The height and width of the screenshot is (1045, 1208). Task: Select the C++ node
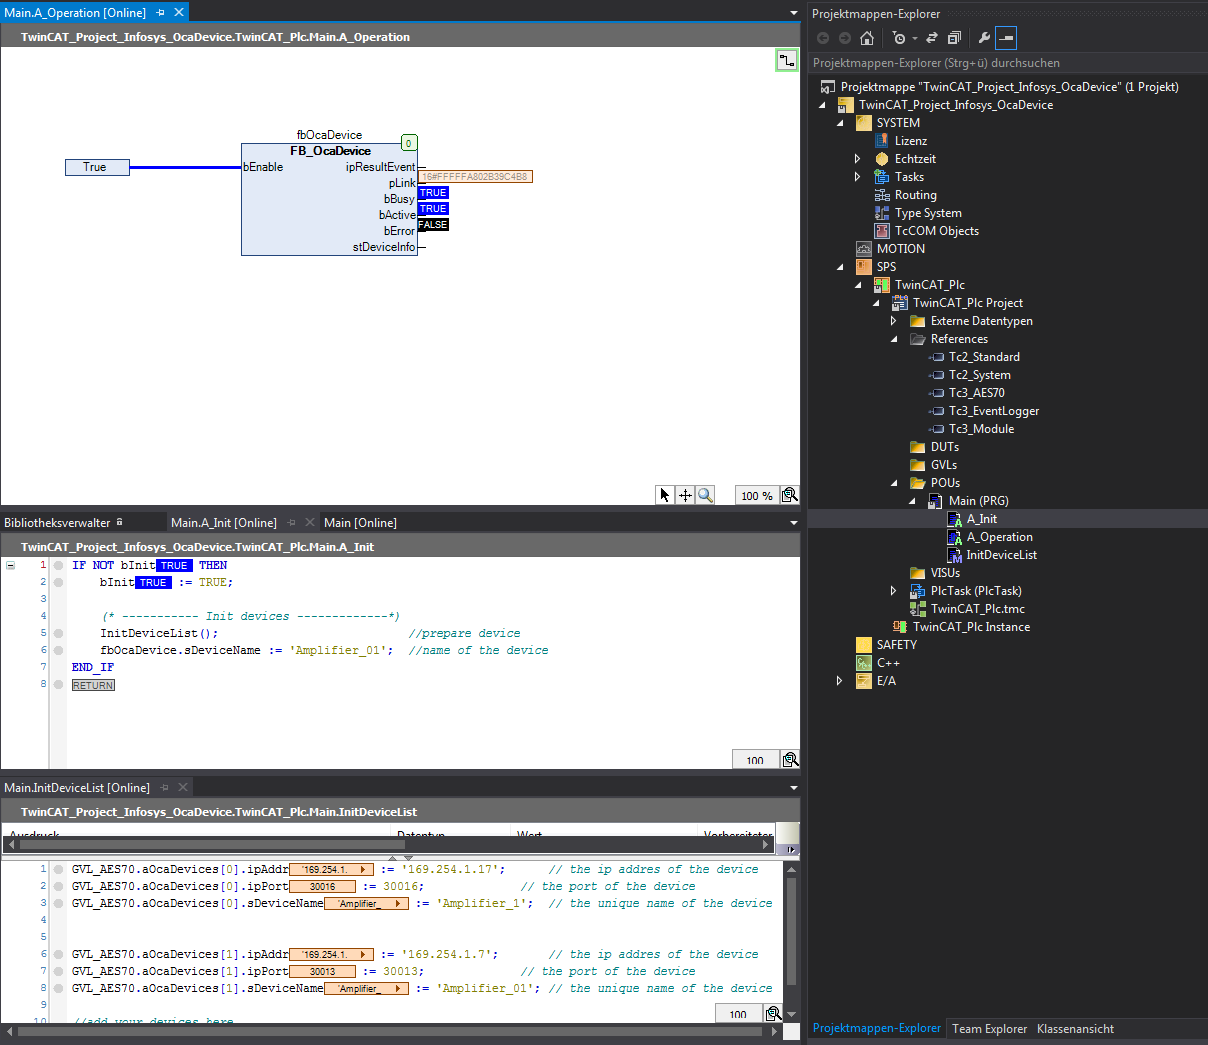[888, 663]
